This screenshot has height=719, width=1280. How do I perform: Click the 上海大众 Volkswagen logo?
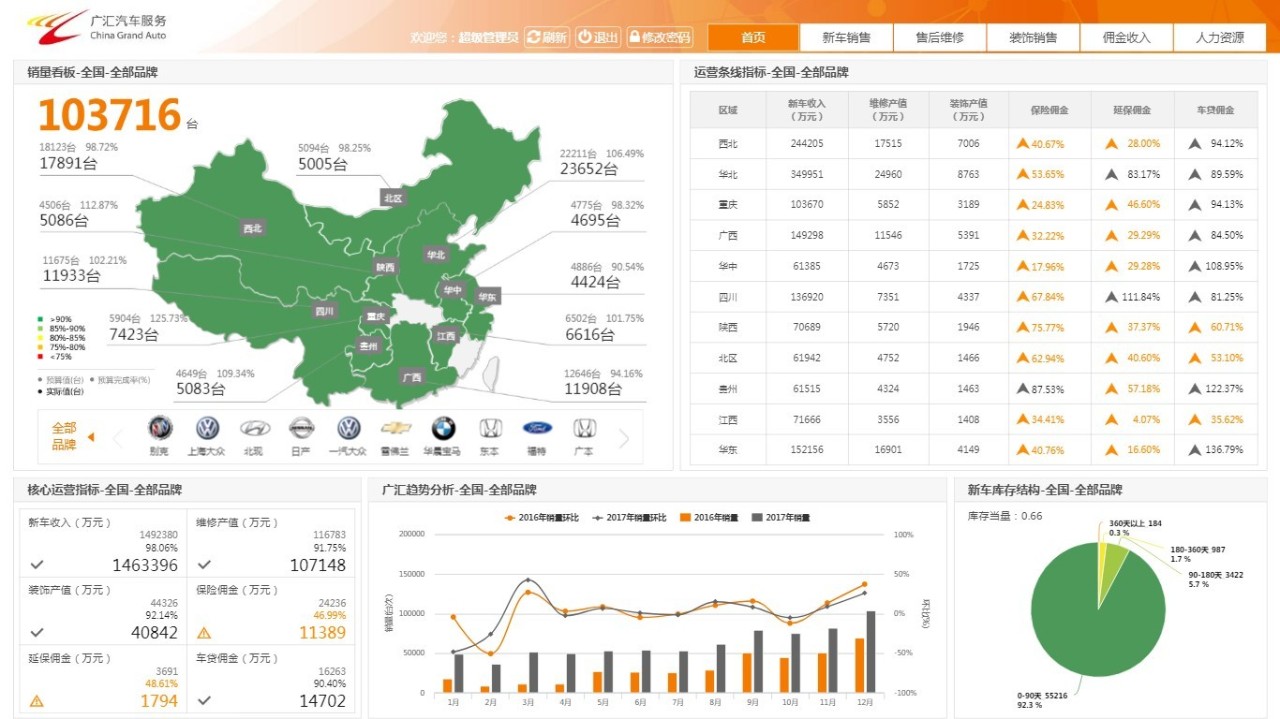(x=207, y=429)
